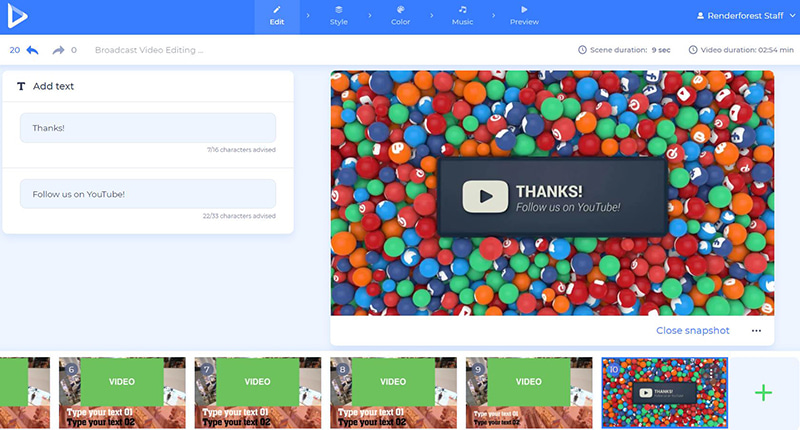The height and width of the screenshot is (430, 800).
Task: Click the play button in snapshot preview
Action: tap(485, 196)
